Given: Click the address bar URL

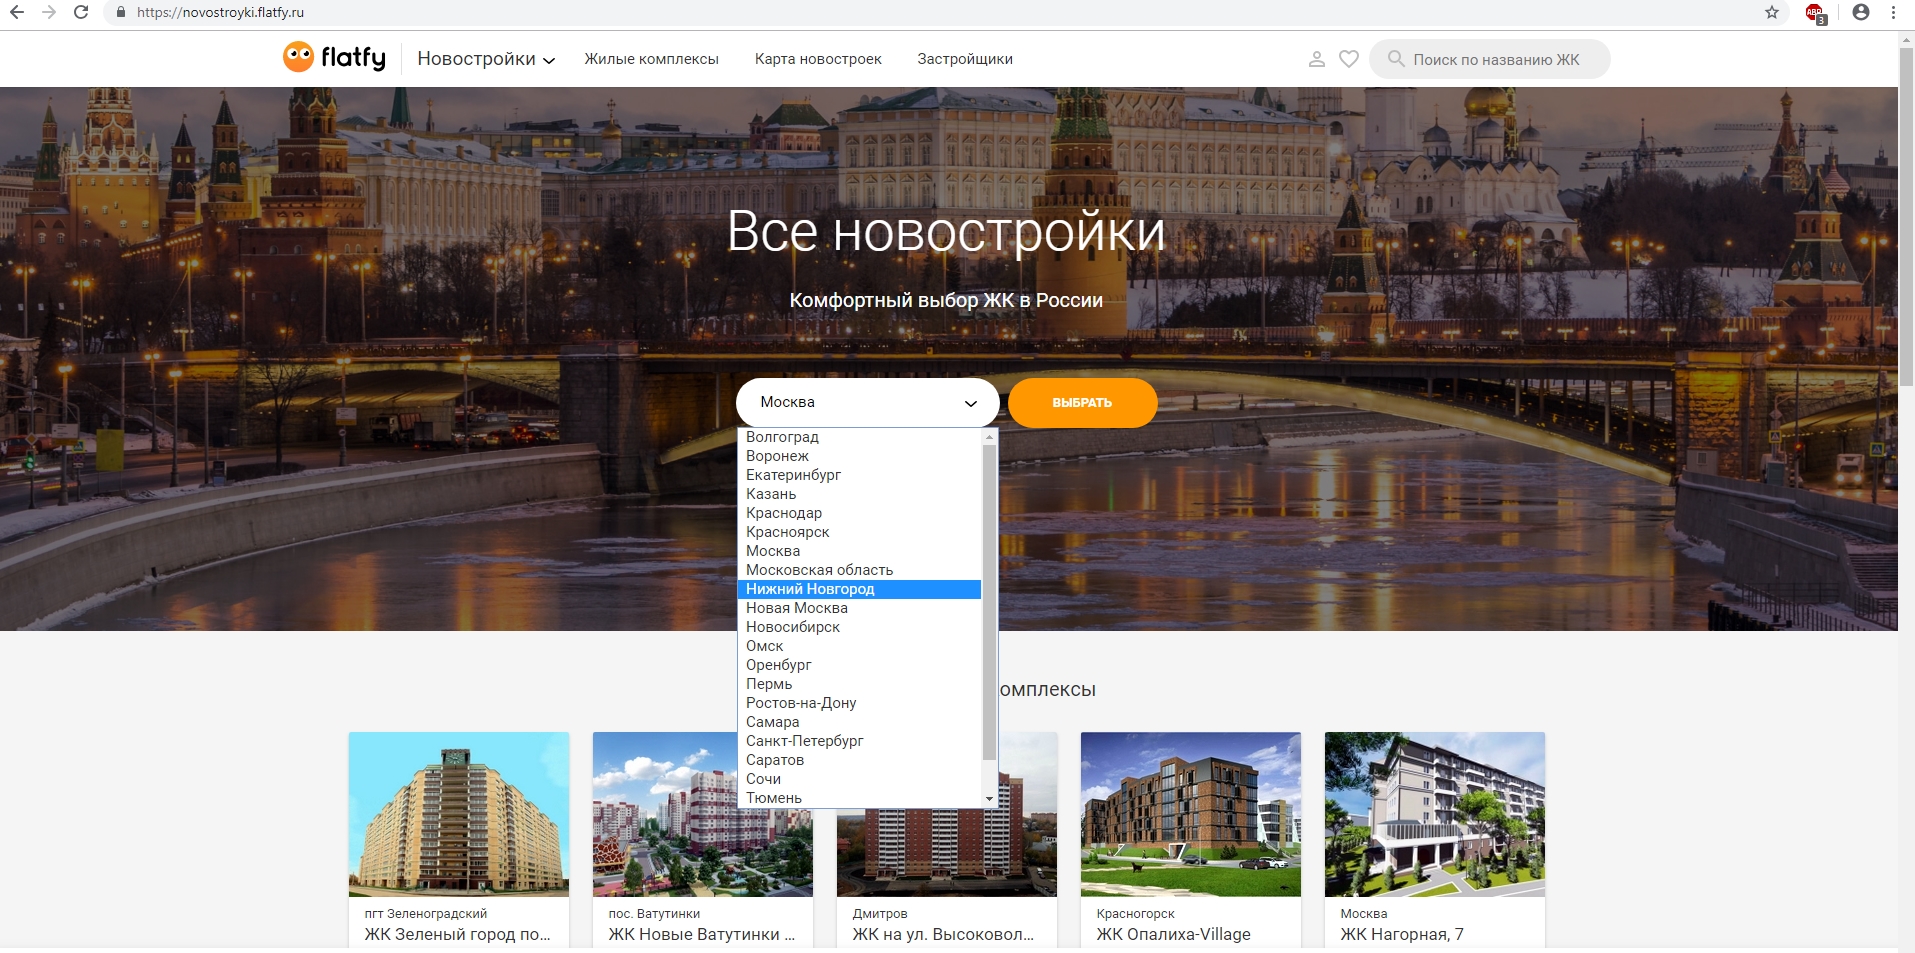Looking at the screenshot, I should (220, 12).
